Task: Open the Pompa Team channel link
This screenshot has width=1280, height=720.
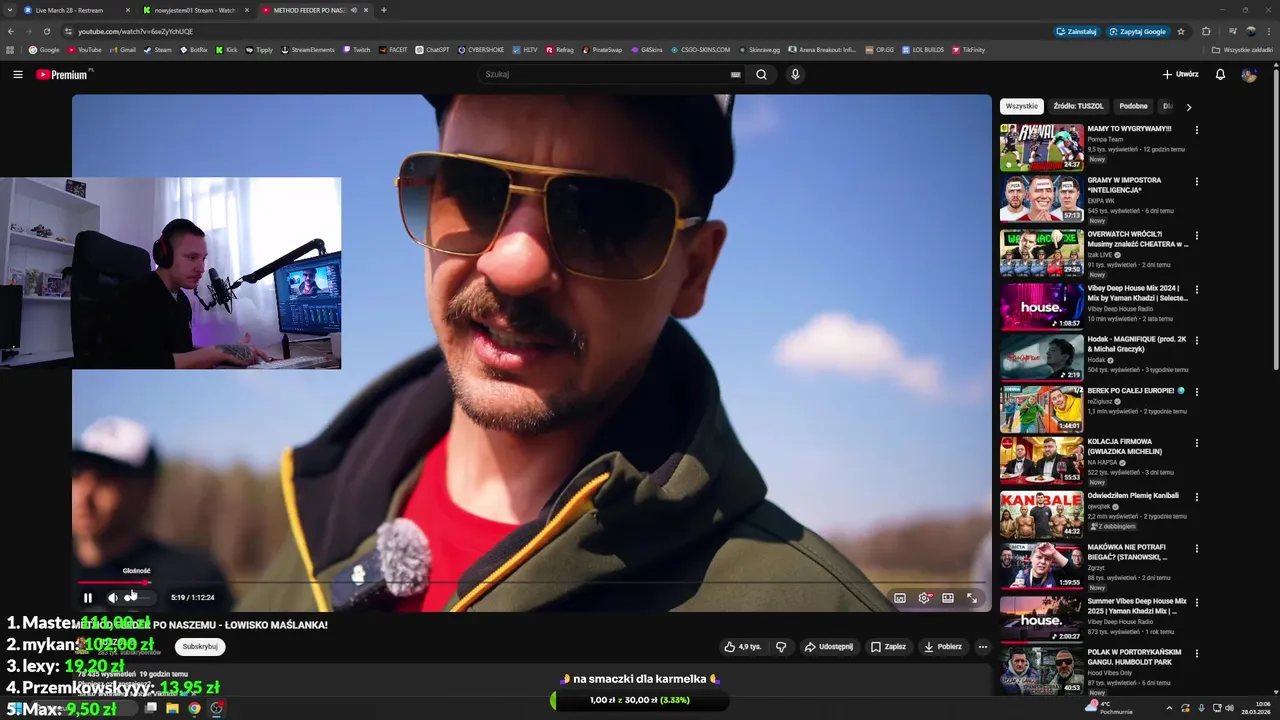Action: tap(1106, 140)
